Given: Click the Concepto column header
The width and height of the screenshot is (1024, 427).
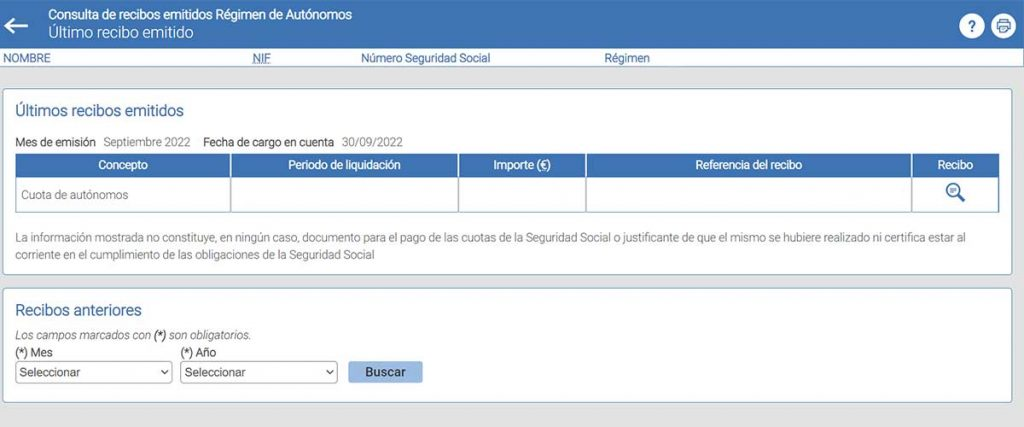Looking at the screenshot, I should click(123, 165).
